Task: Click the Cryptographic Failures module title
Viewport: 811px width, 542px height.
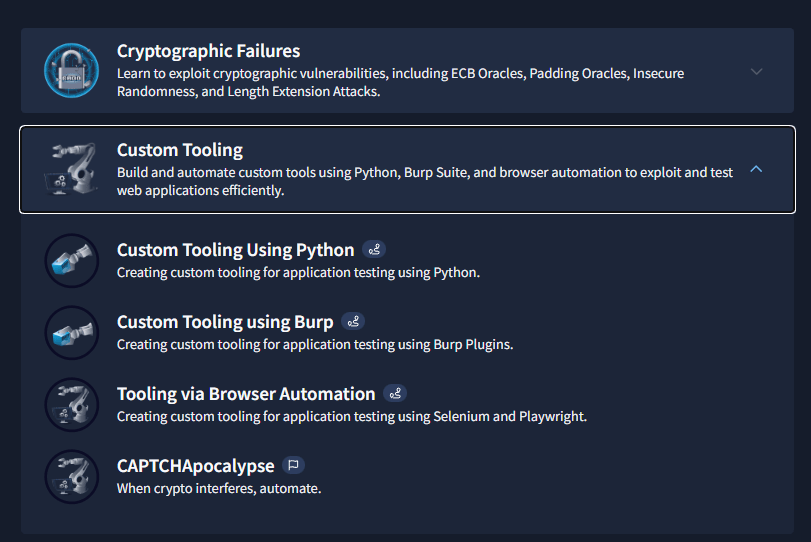Action: [208, 51]
